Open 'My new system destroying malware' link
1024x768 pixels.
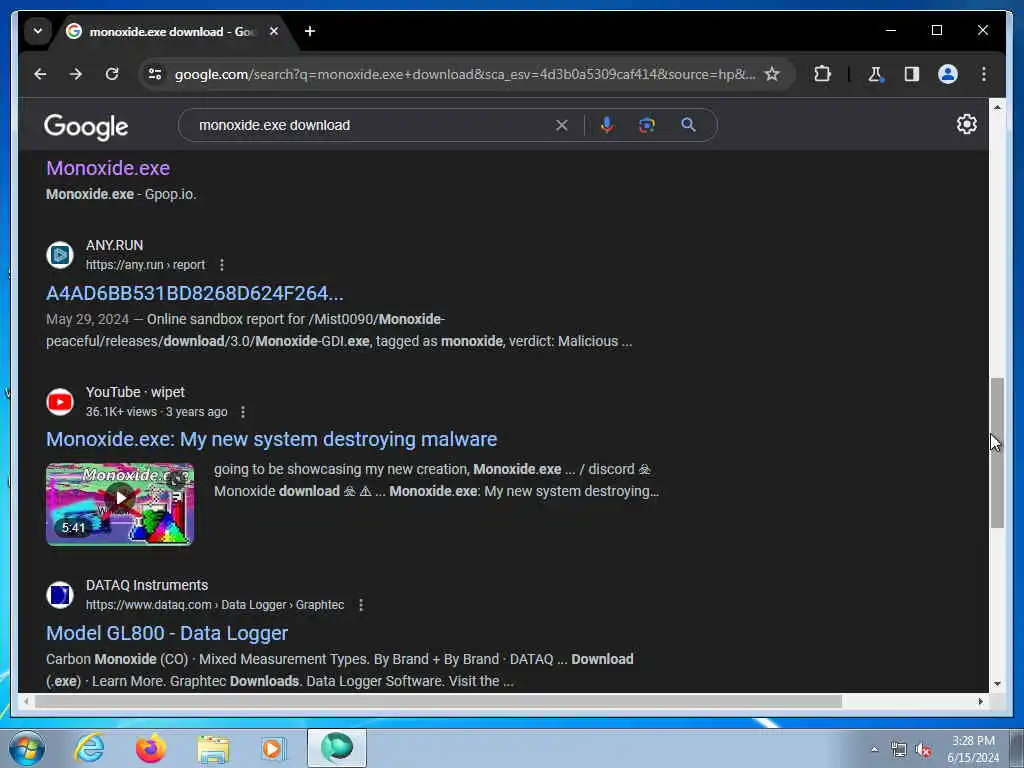(272, 439)
